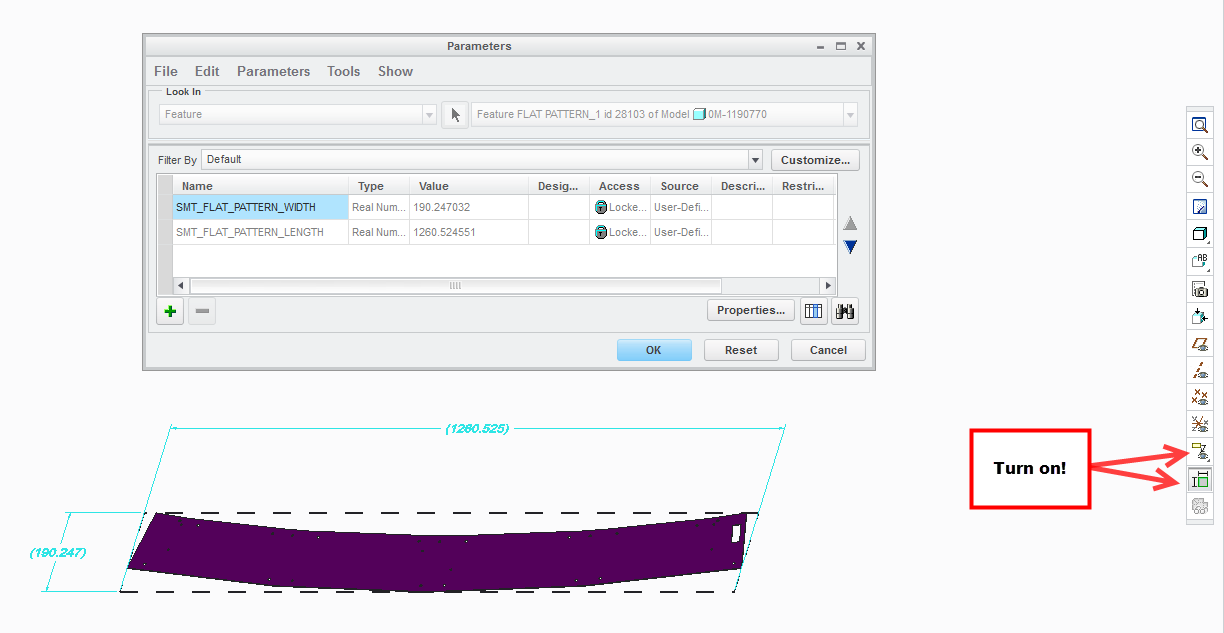1224x633 pixels.
Task: Click the remove parameter minus button
Action: 202,311
